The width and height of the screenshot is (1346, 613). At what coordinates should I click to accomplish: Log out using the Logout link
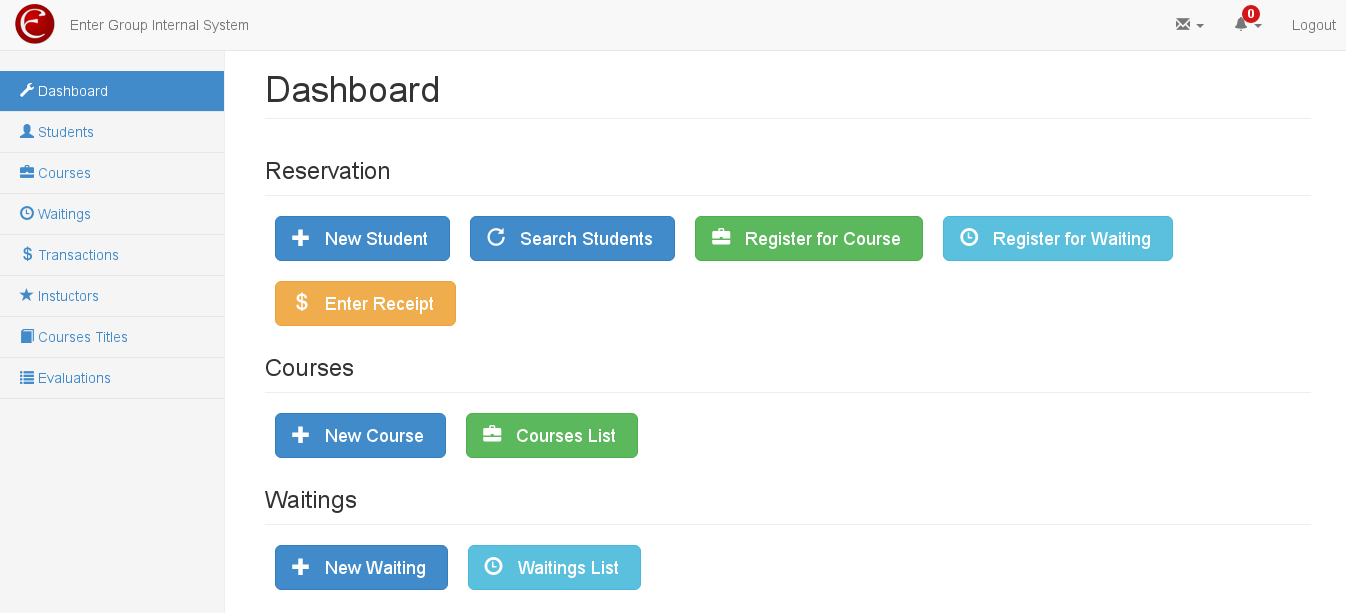pos(1313,25)
